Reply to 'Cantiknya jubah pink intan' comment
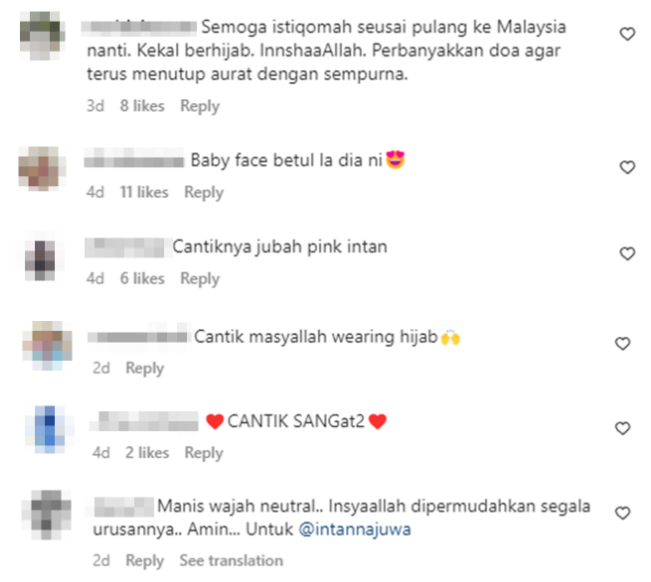Viewport: 651px width, 582px height. [200, 279]
